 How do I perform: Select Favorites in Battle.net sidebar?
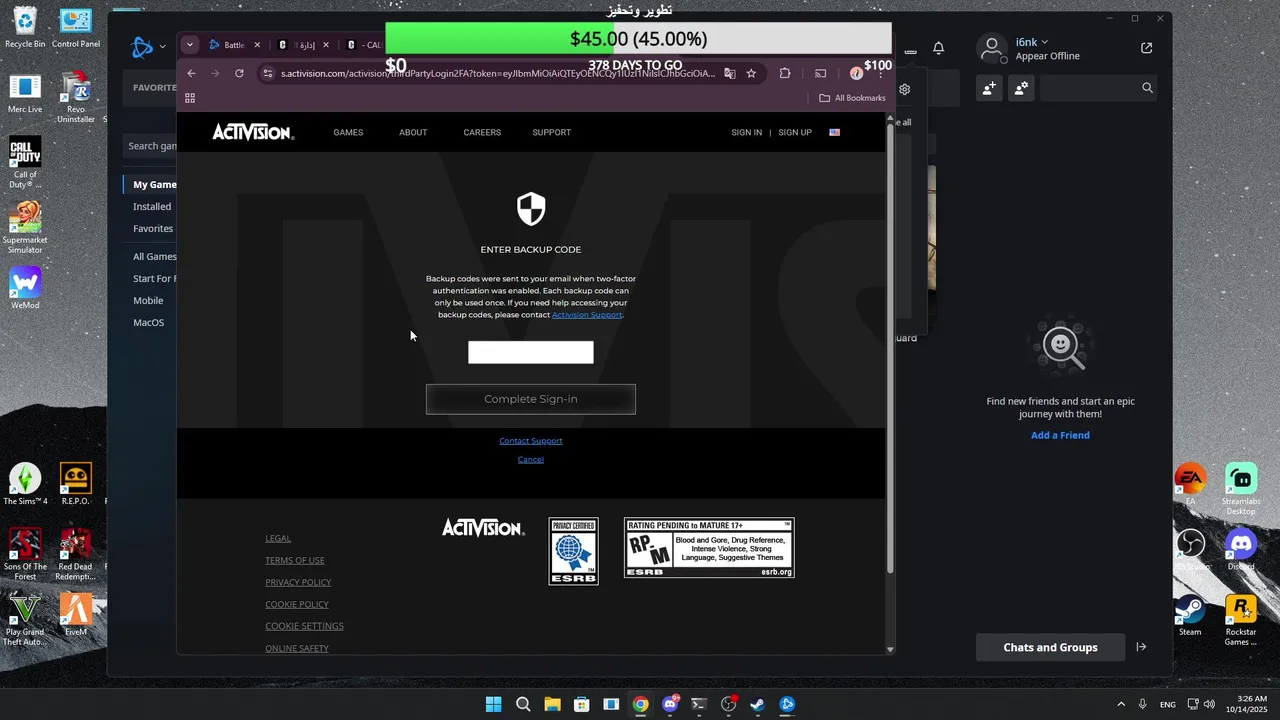coord(153,228)
